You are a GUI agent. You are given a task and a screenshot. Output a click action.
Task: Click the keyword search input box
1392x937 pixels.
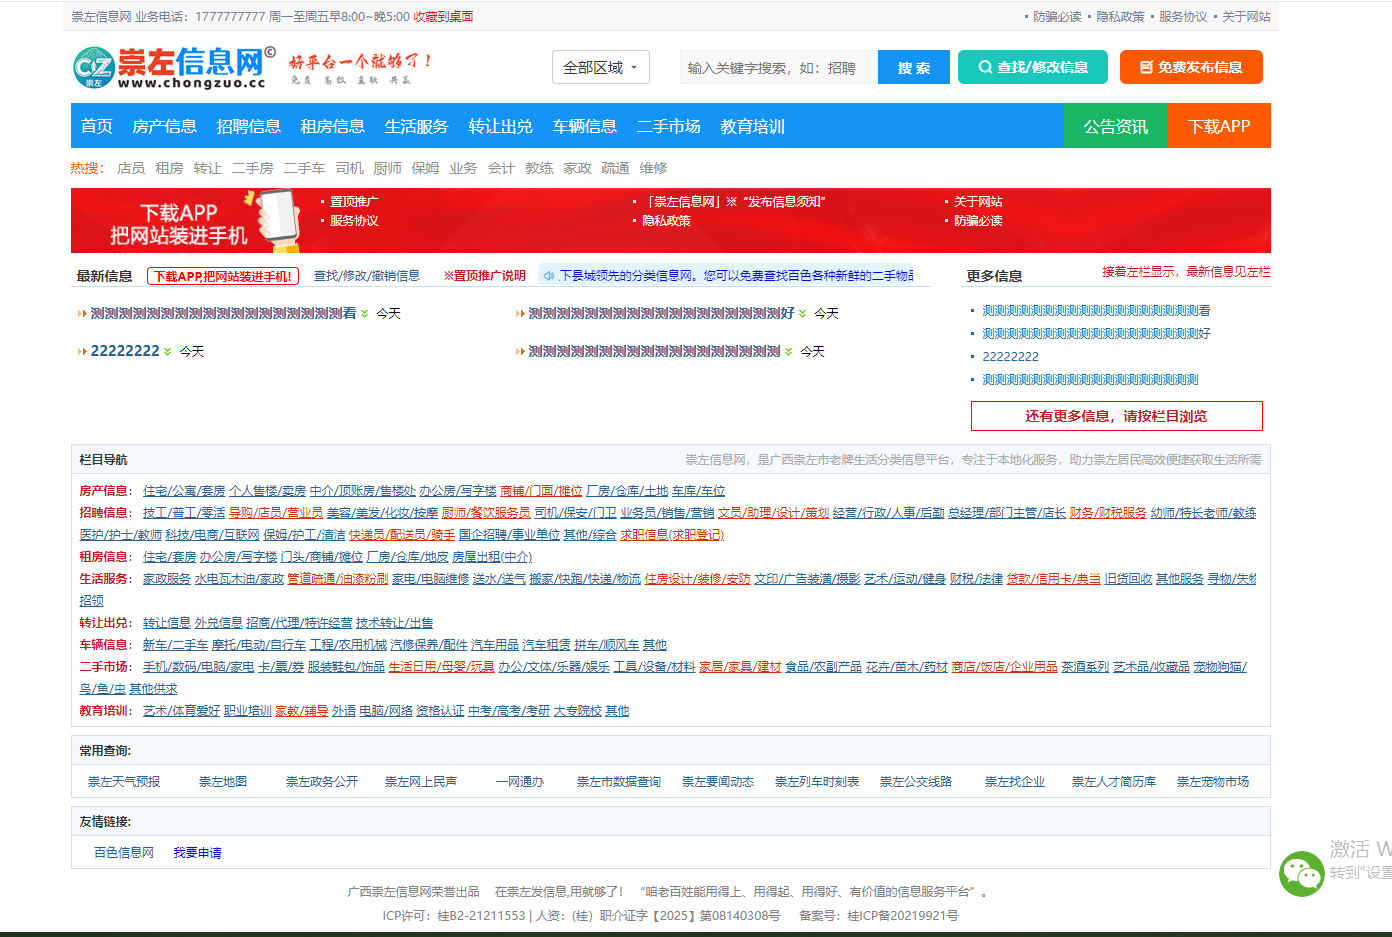tap(779, 68)
